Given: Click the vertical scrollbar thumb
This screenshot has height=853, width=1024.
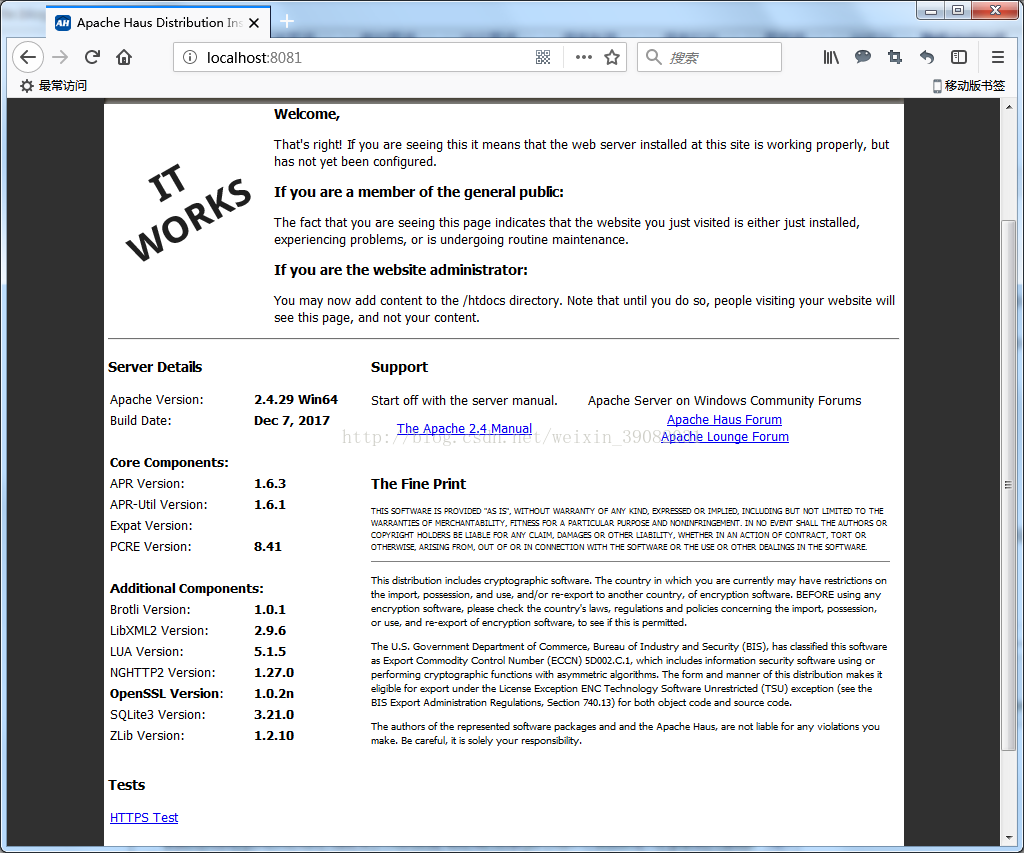Looking at the screenshot, I should point(1009,485).
